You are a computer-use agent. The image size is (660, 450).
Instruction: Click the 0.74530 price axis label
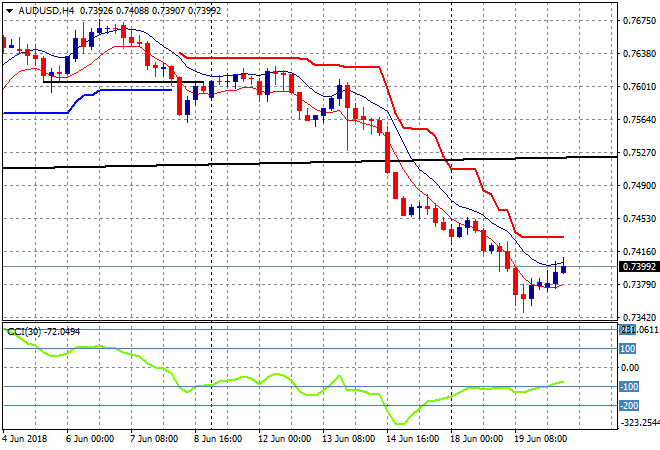tap(639, 218)
